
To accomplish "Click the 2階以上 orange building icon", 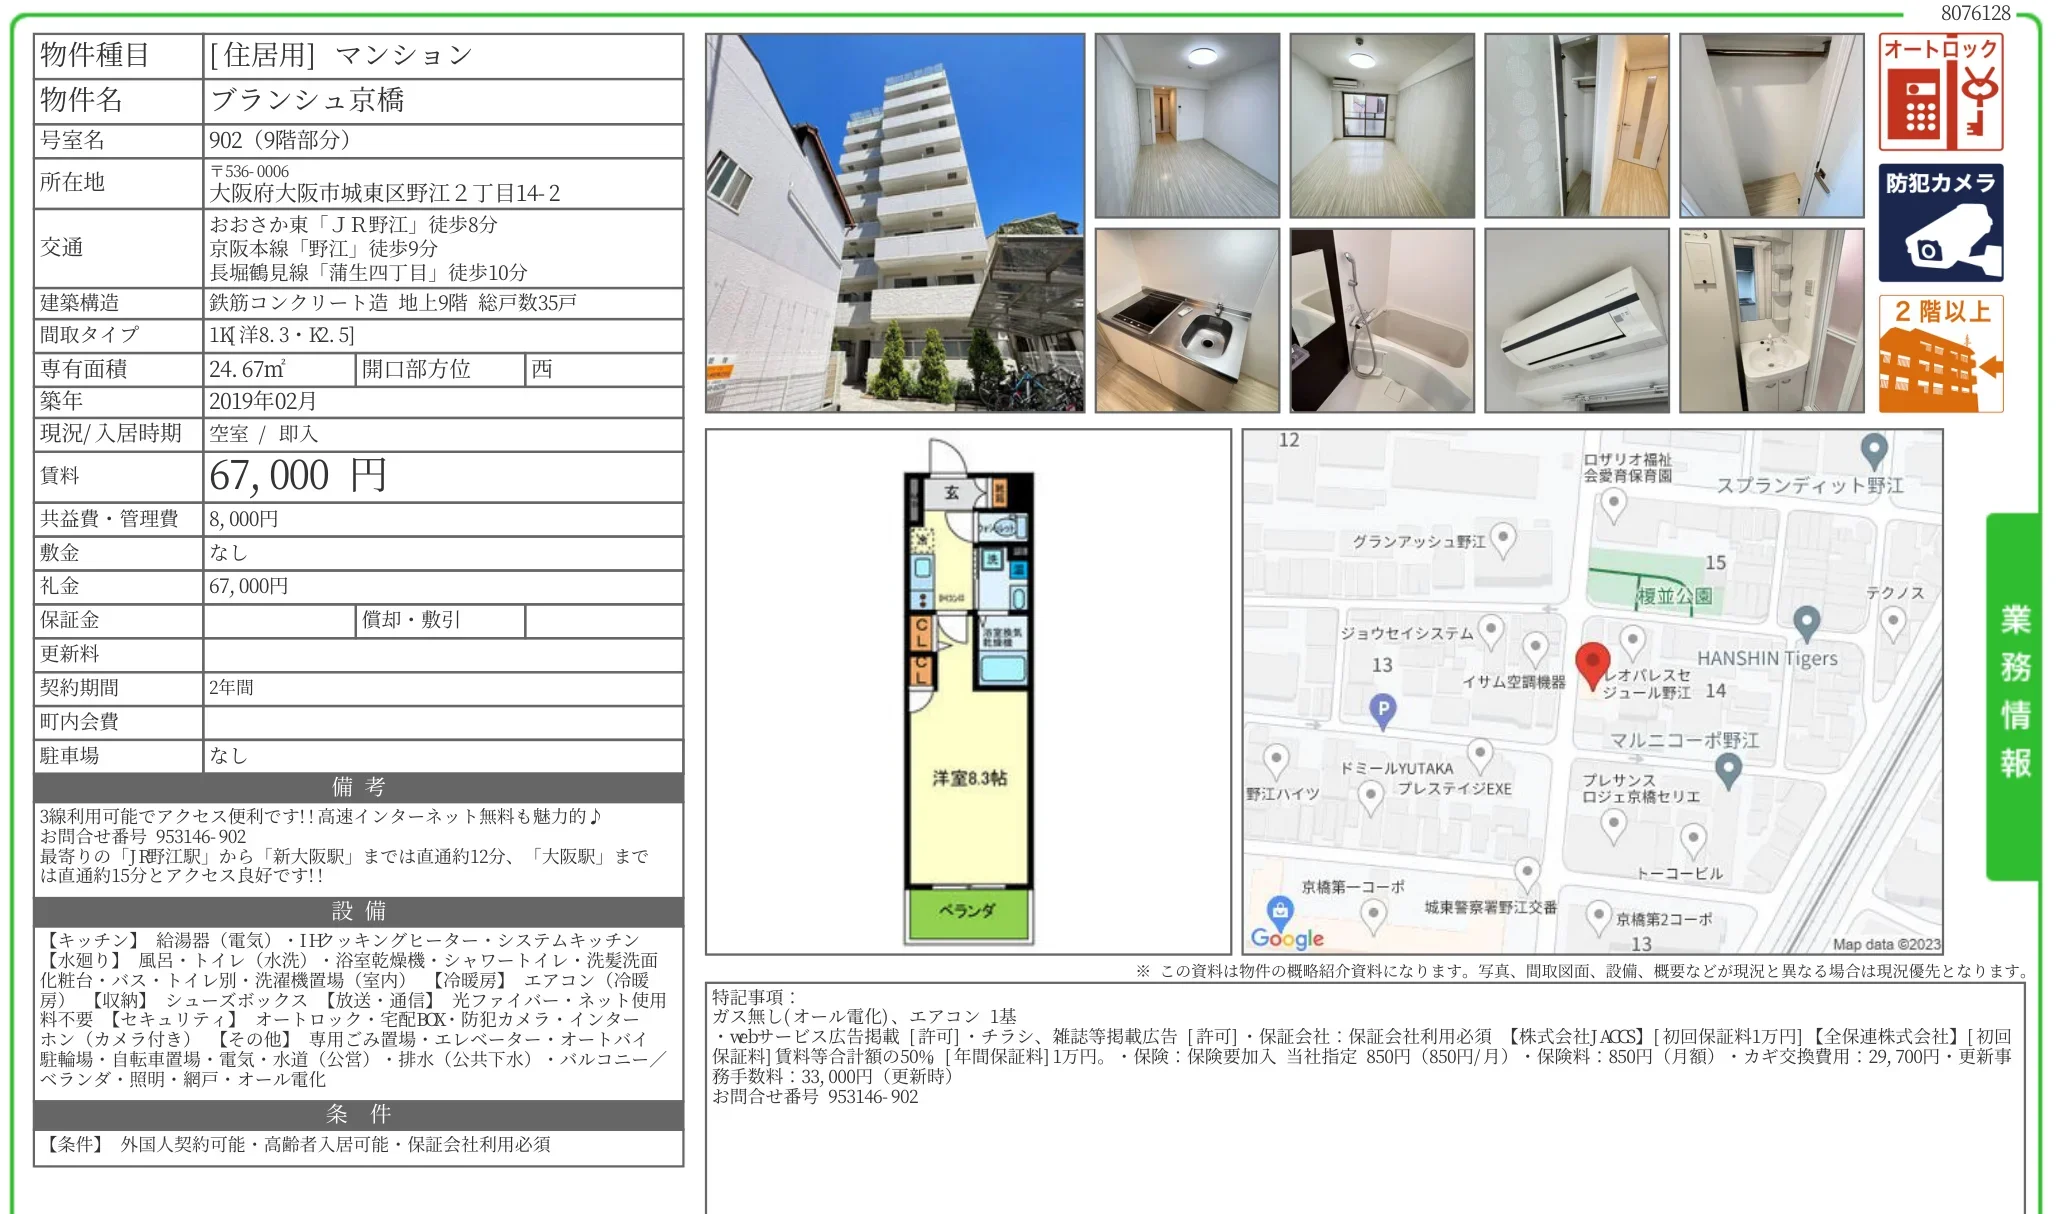I will click(1940, 354).
